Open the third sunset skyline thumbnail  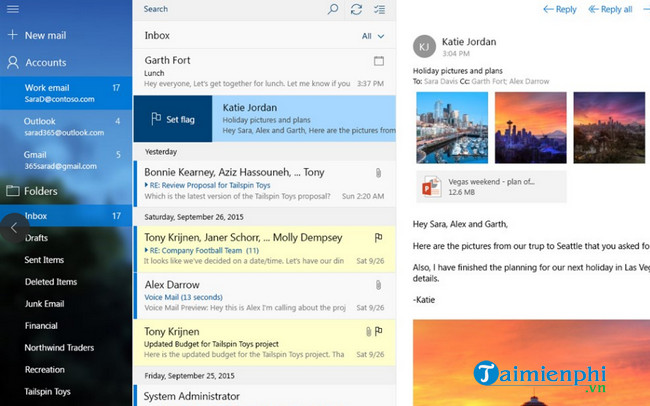[609, 127]
